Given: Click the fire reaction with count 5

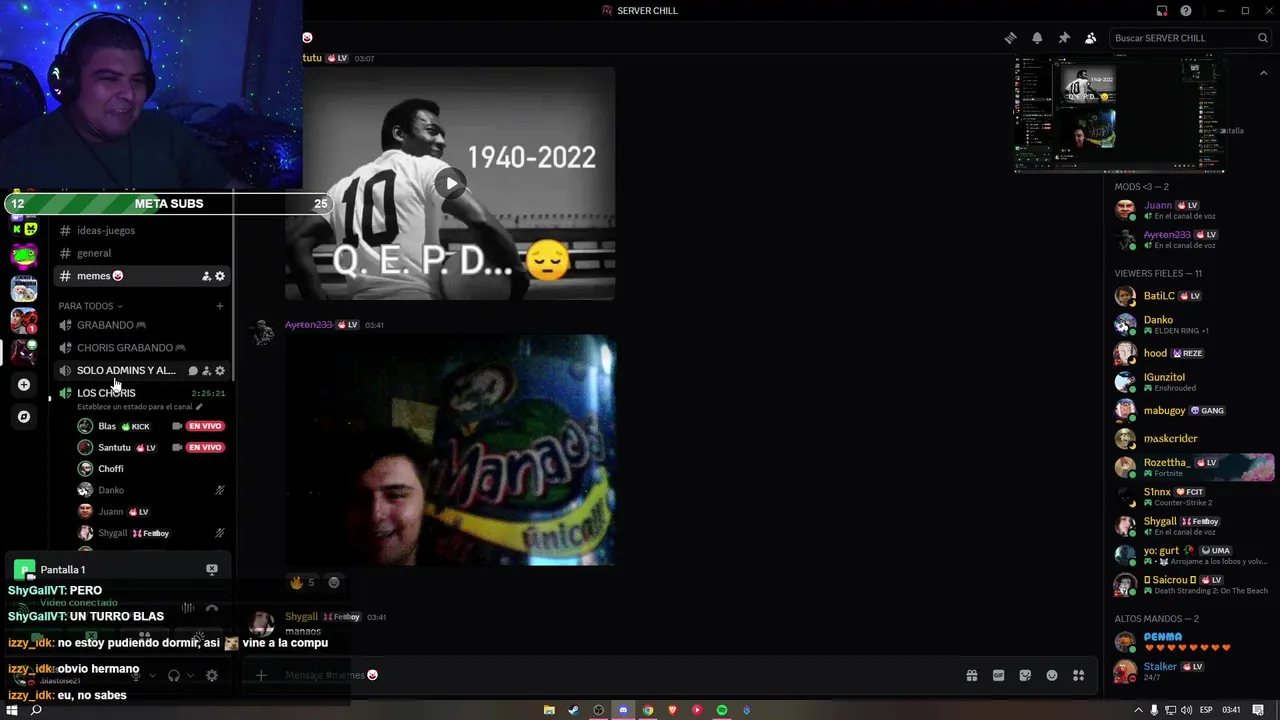Looking at the screenshot, I should click(x=302, y=582).
